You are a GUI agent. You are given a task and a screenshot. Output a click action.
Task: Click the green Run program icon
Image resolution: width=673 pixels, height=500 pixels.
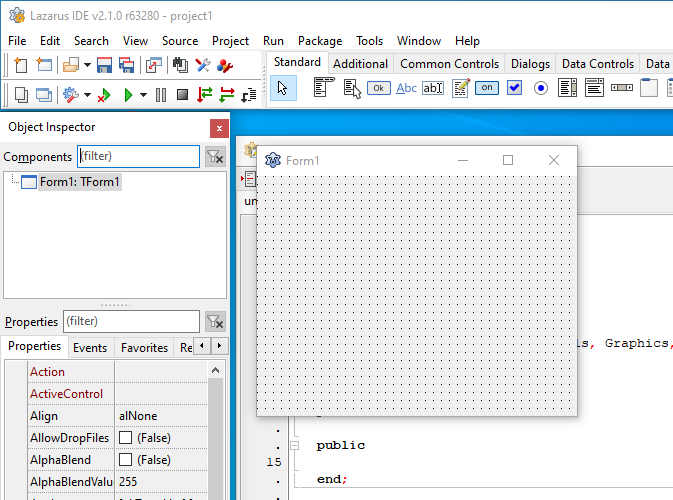128,95
